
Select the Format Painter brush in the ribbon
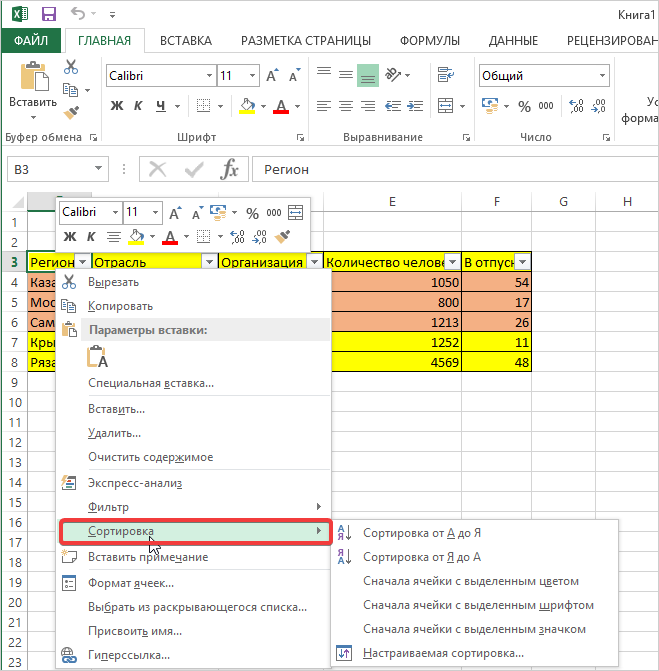[x=71, y=113]
